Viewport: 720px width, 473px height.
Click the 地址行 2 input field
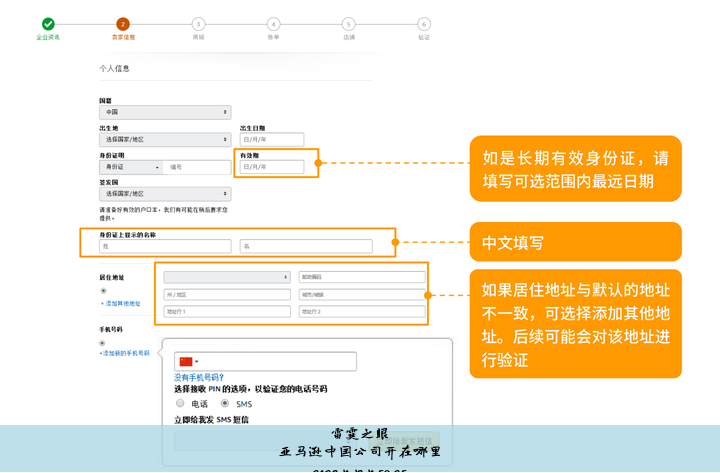362,311
